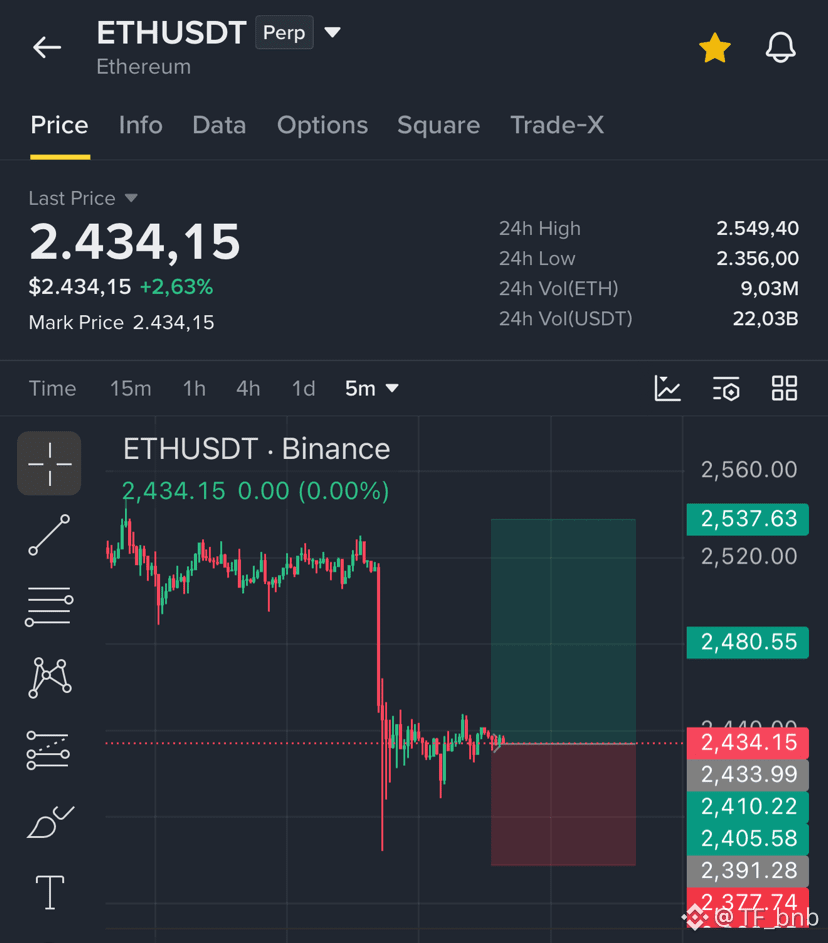828x943 pixels.
Task: Click the 24h Low value 2.356,00
Action: (x=757, y=259)
